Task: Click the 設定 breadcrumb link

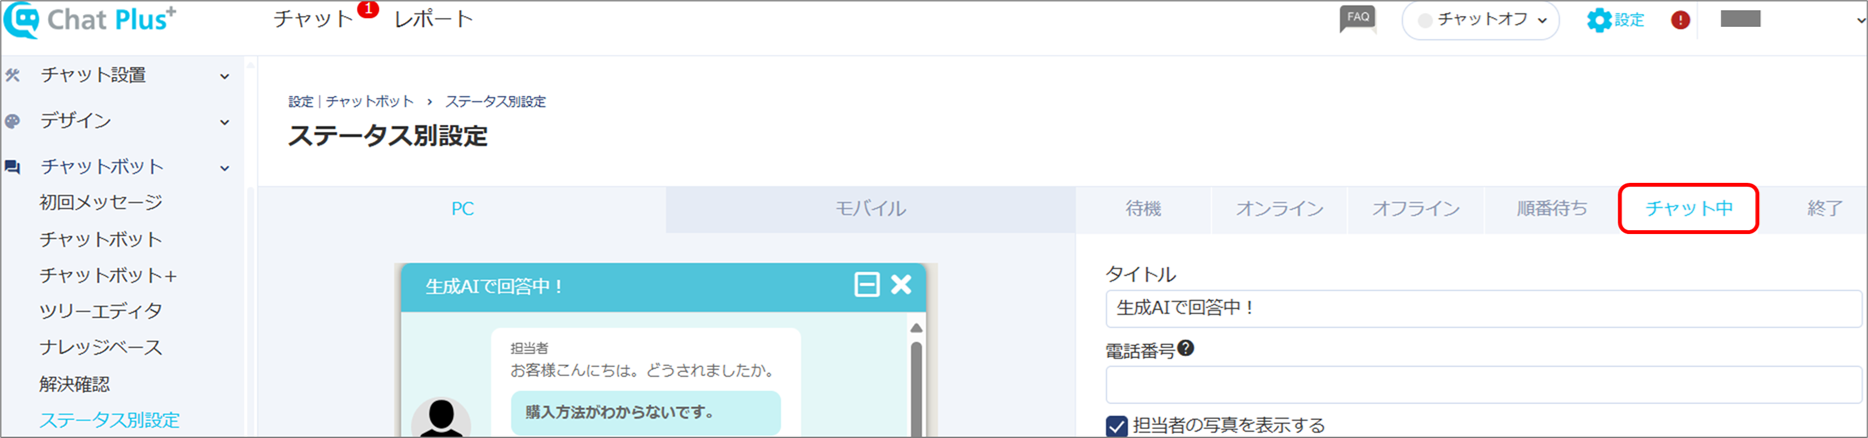Action: (x=301, y=102)
